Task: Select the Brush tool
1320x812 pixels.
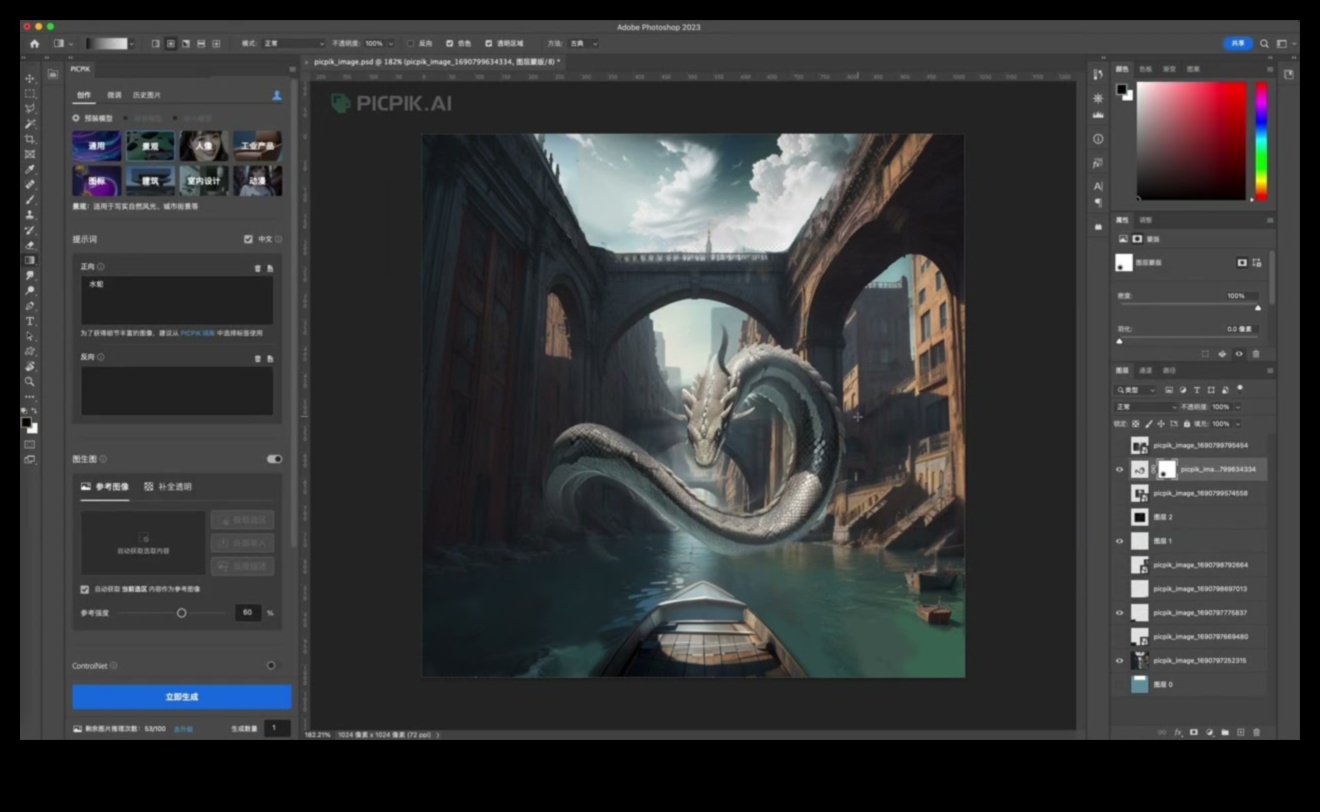Action: pos(30,199)
